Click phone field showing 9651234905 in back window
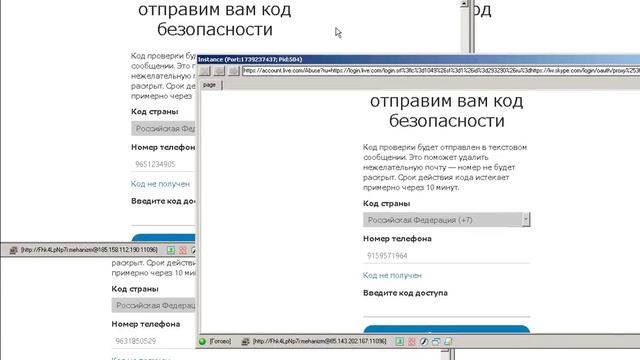Viewport: 640px width, 360px height. 163,164
